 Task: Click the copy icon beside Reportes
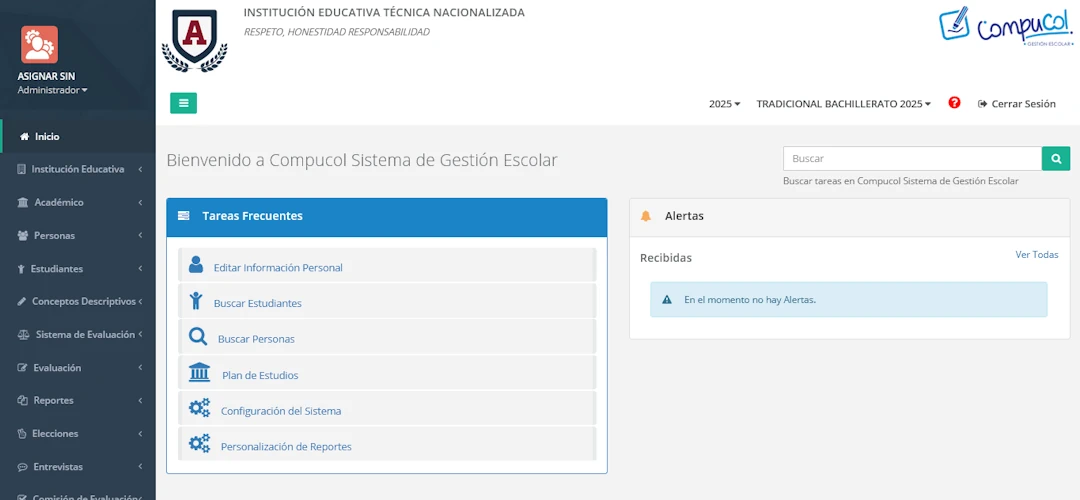point(21,400)
